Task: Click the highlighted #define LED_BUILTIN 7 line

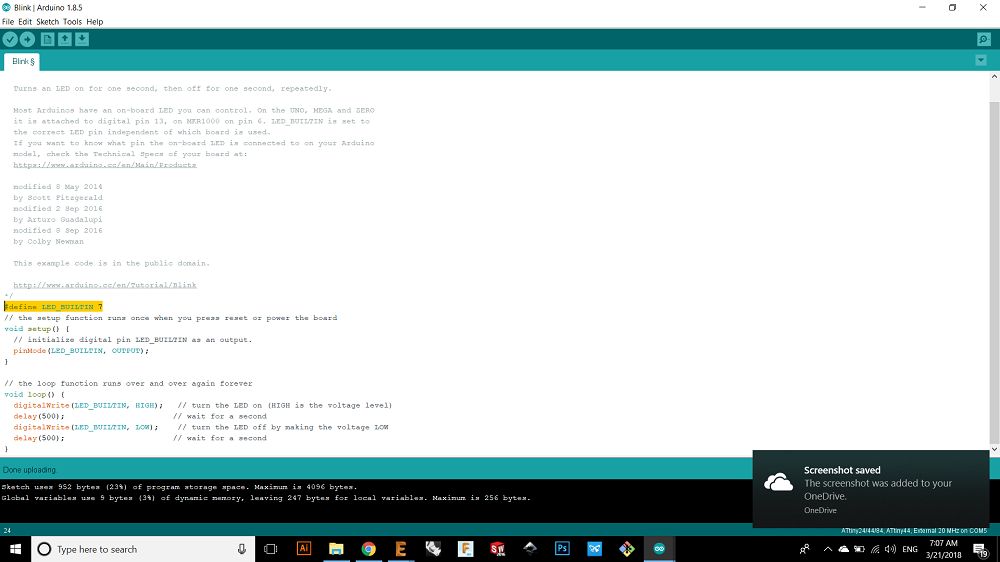Action: click(54, 307)
